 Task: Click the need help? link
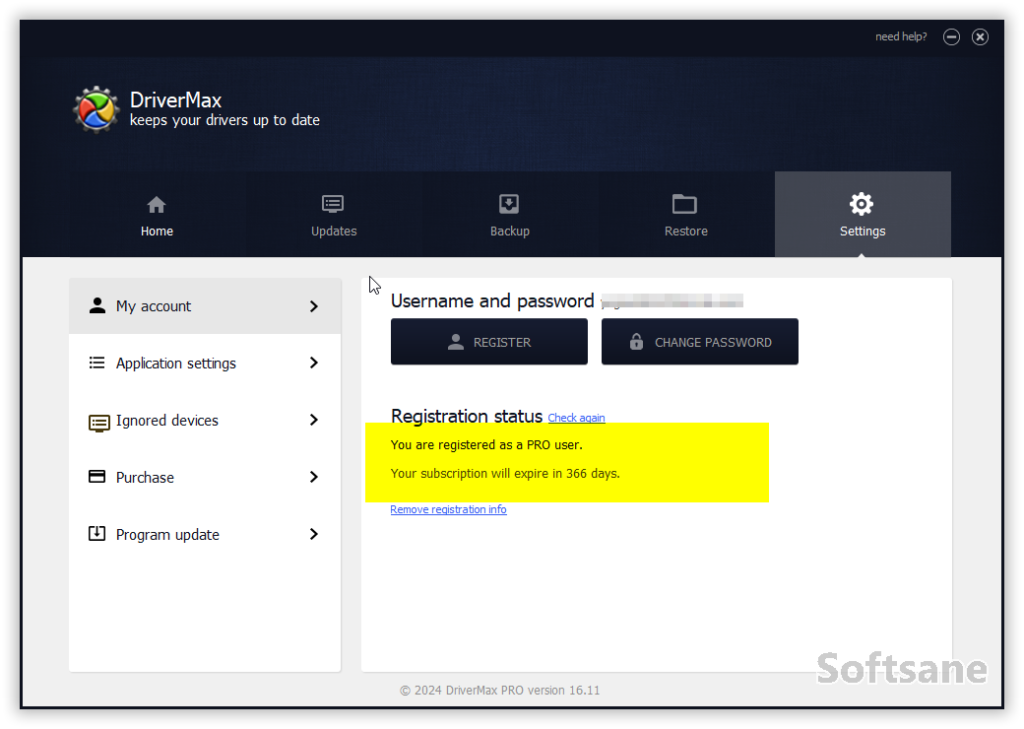click(901, 37)
